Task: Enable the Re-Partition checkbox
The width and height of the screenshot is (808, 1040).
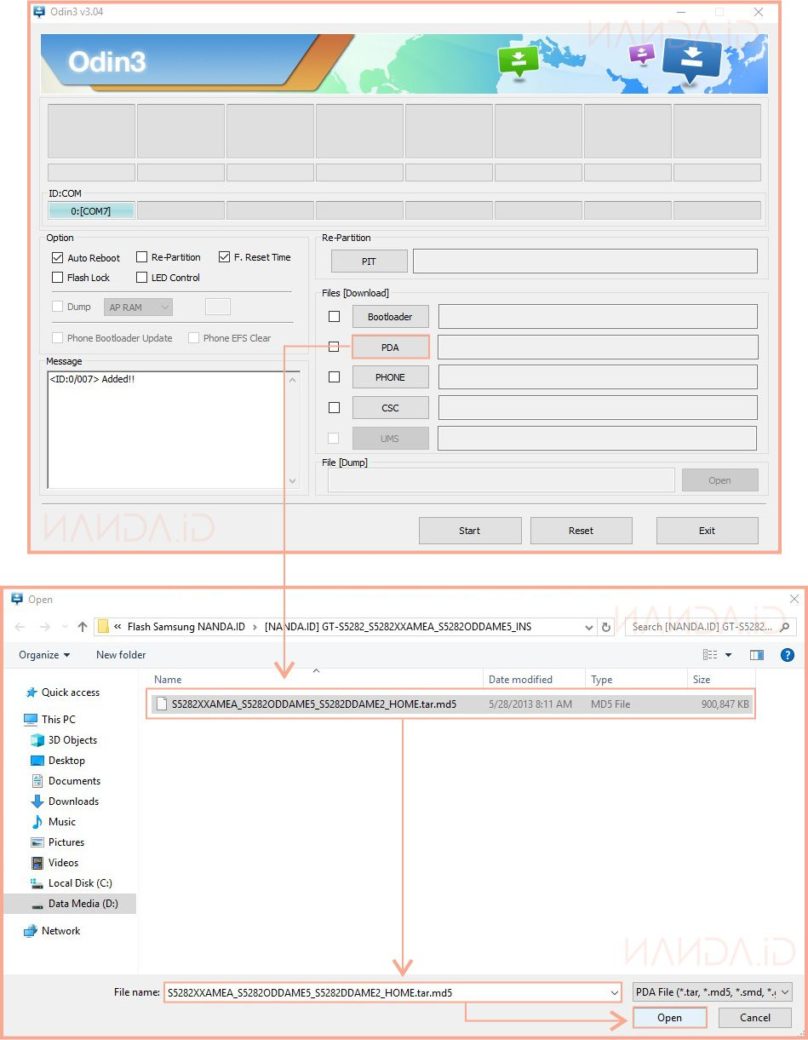Action: [x=142, y=257]
